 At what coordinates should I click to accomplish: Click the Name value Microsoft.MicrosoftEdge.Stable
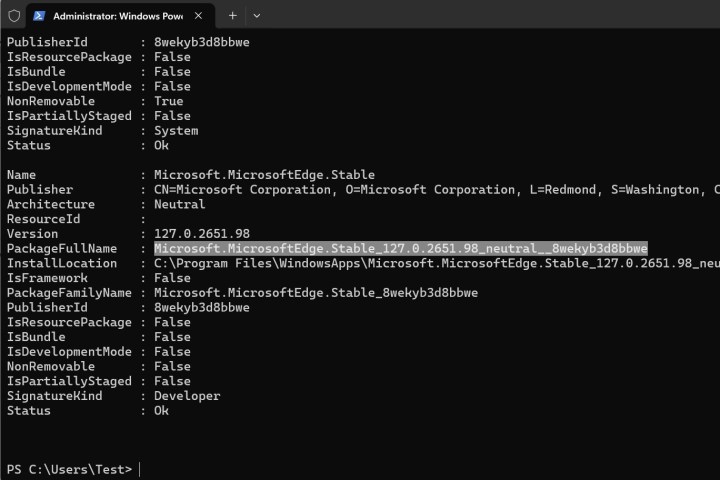pyautogui.click(x=264, y=175)
